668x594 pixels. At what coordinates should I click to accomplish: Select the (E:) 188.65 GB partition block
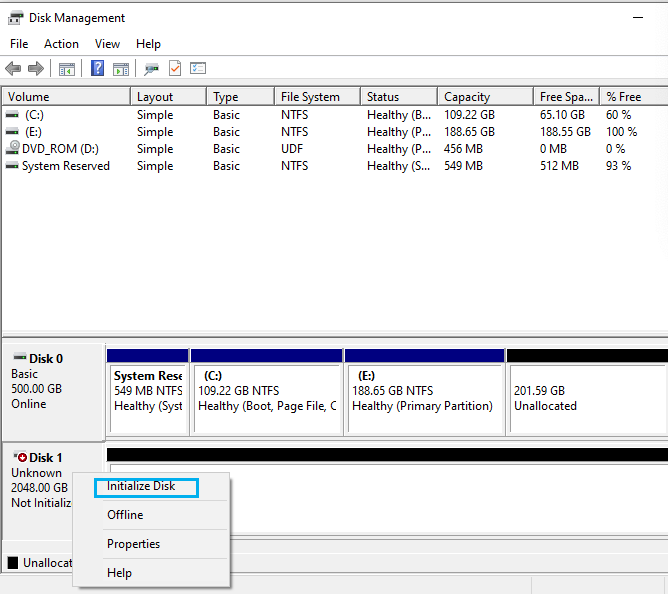point(424,392)
